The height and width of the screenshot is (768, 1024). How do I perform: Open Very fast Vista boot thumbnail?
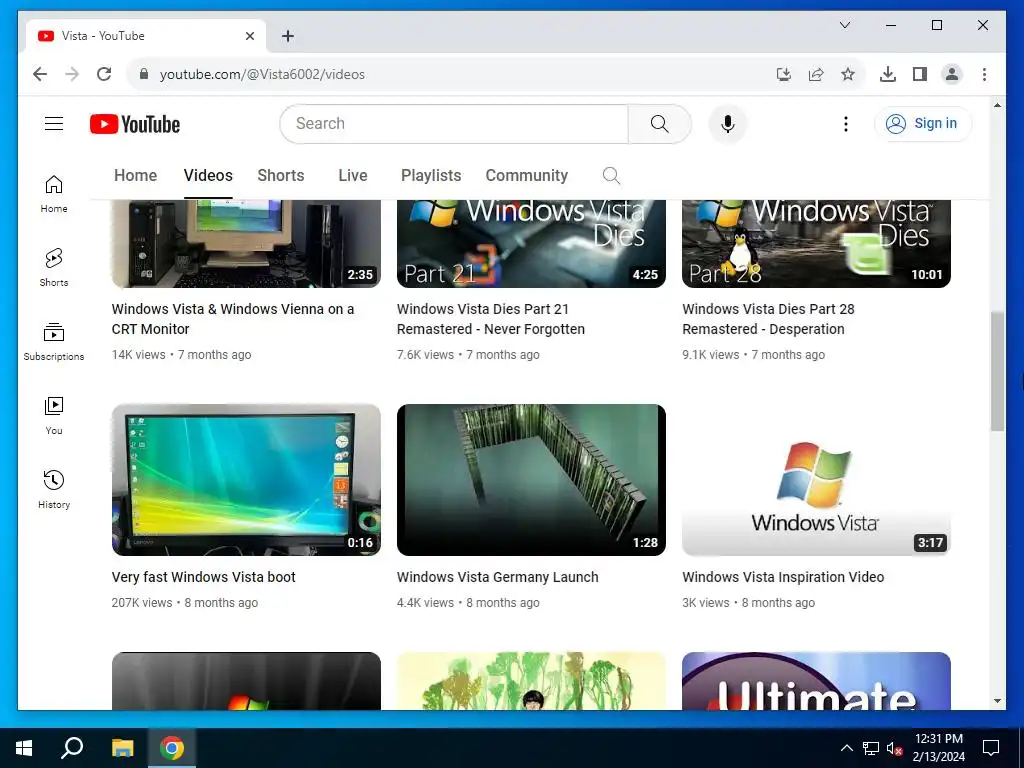(246, 480)
